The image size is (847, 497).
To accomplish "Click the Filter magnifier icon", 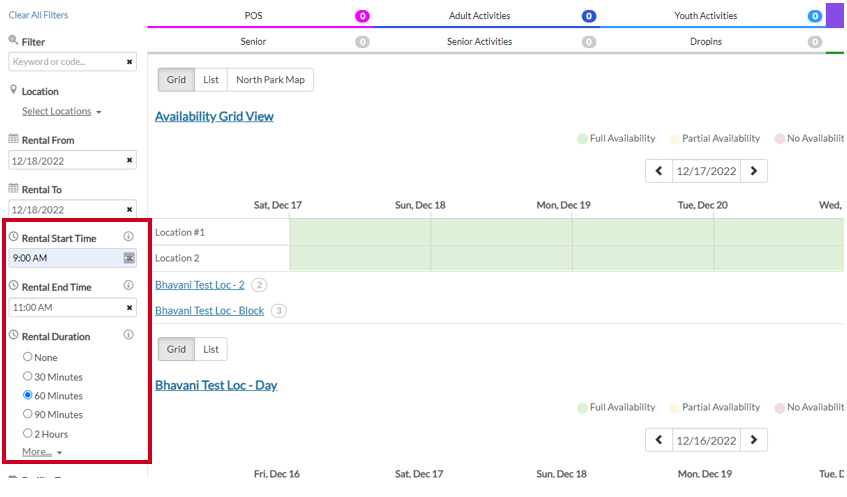I will (x=14, y=40).
